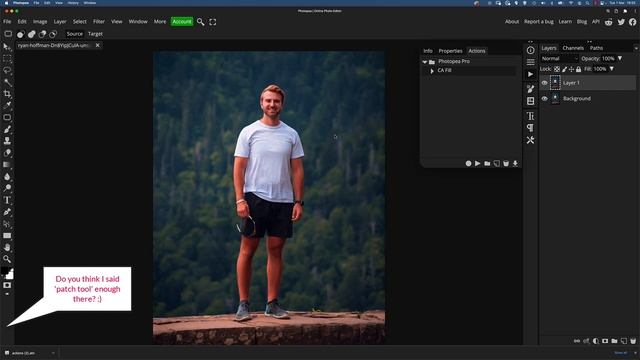Open the Character panel icon
Image resolution: width=640 pixels, height=360 pixels.
(530, 116)
